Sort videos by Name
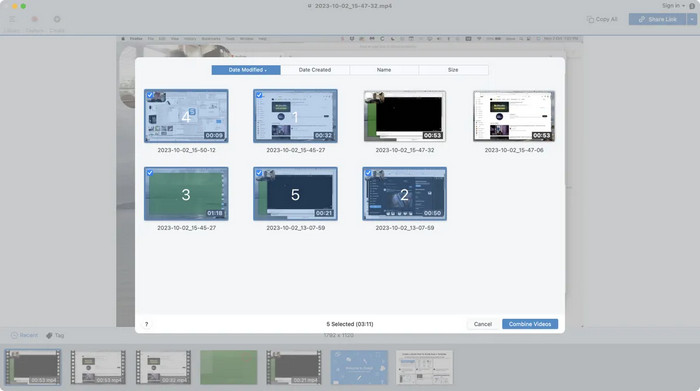The image size is (700, 391). 384,70
